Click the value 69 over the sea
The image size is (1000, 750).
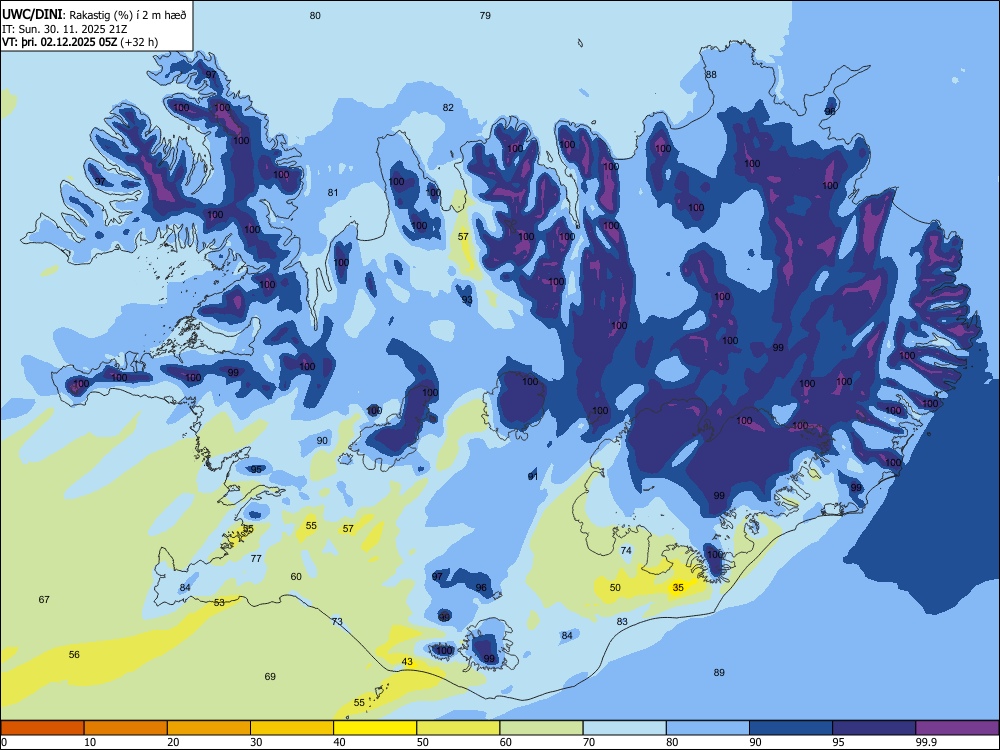[270, 676]
